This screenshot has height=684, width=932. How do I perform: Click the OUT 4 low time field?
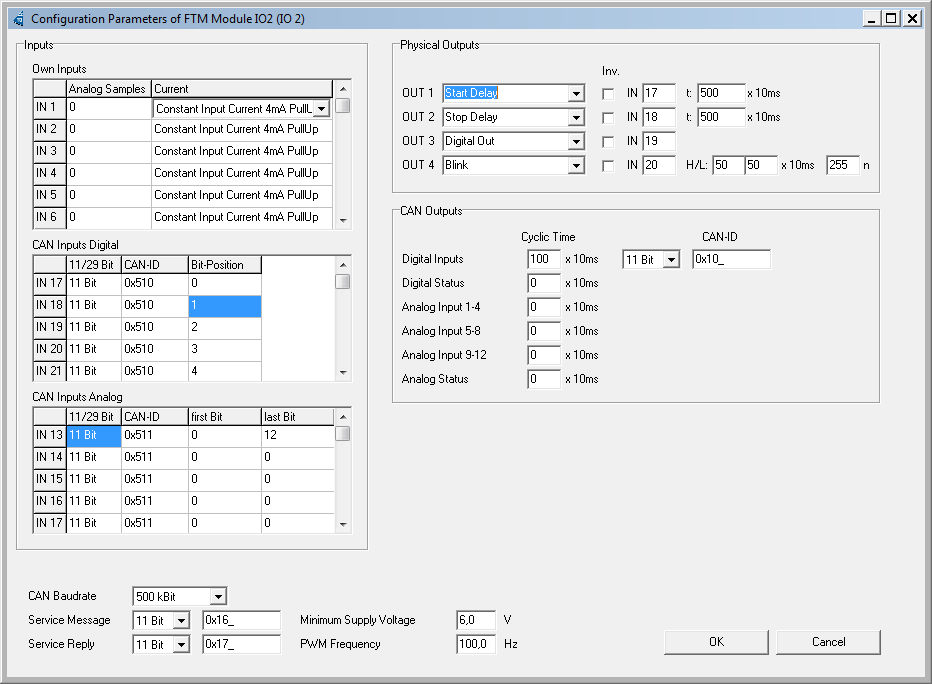[x=761, y=165]
